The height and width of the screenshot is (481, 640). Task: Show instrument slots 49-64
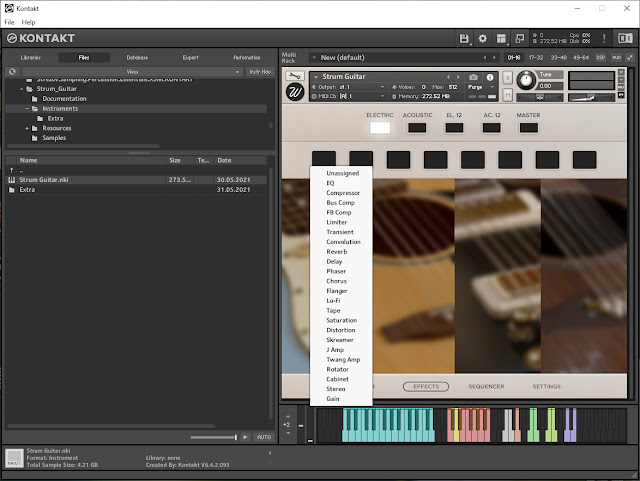coord(581,58)
